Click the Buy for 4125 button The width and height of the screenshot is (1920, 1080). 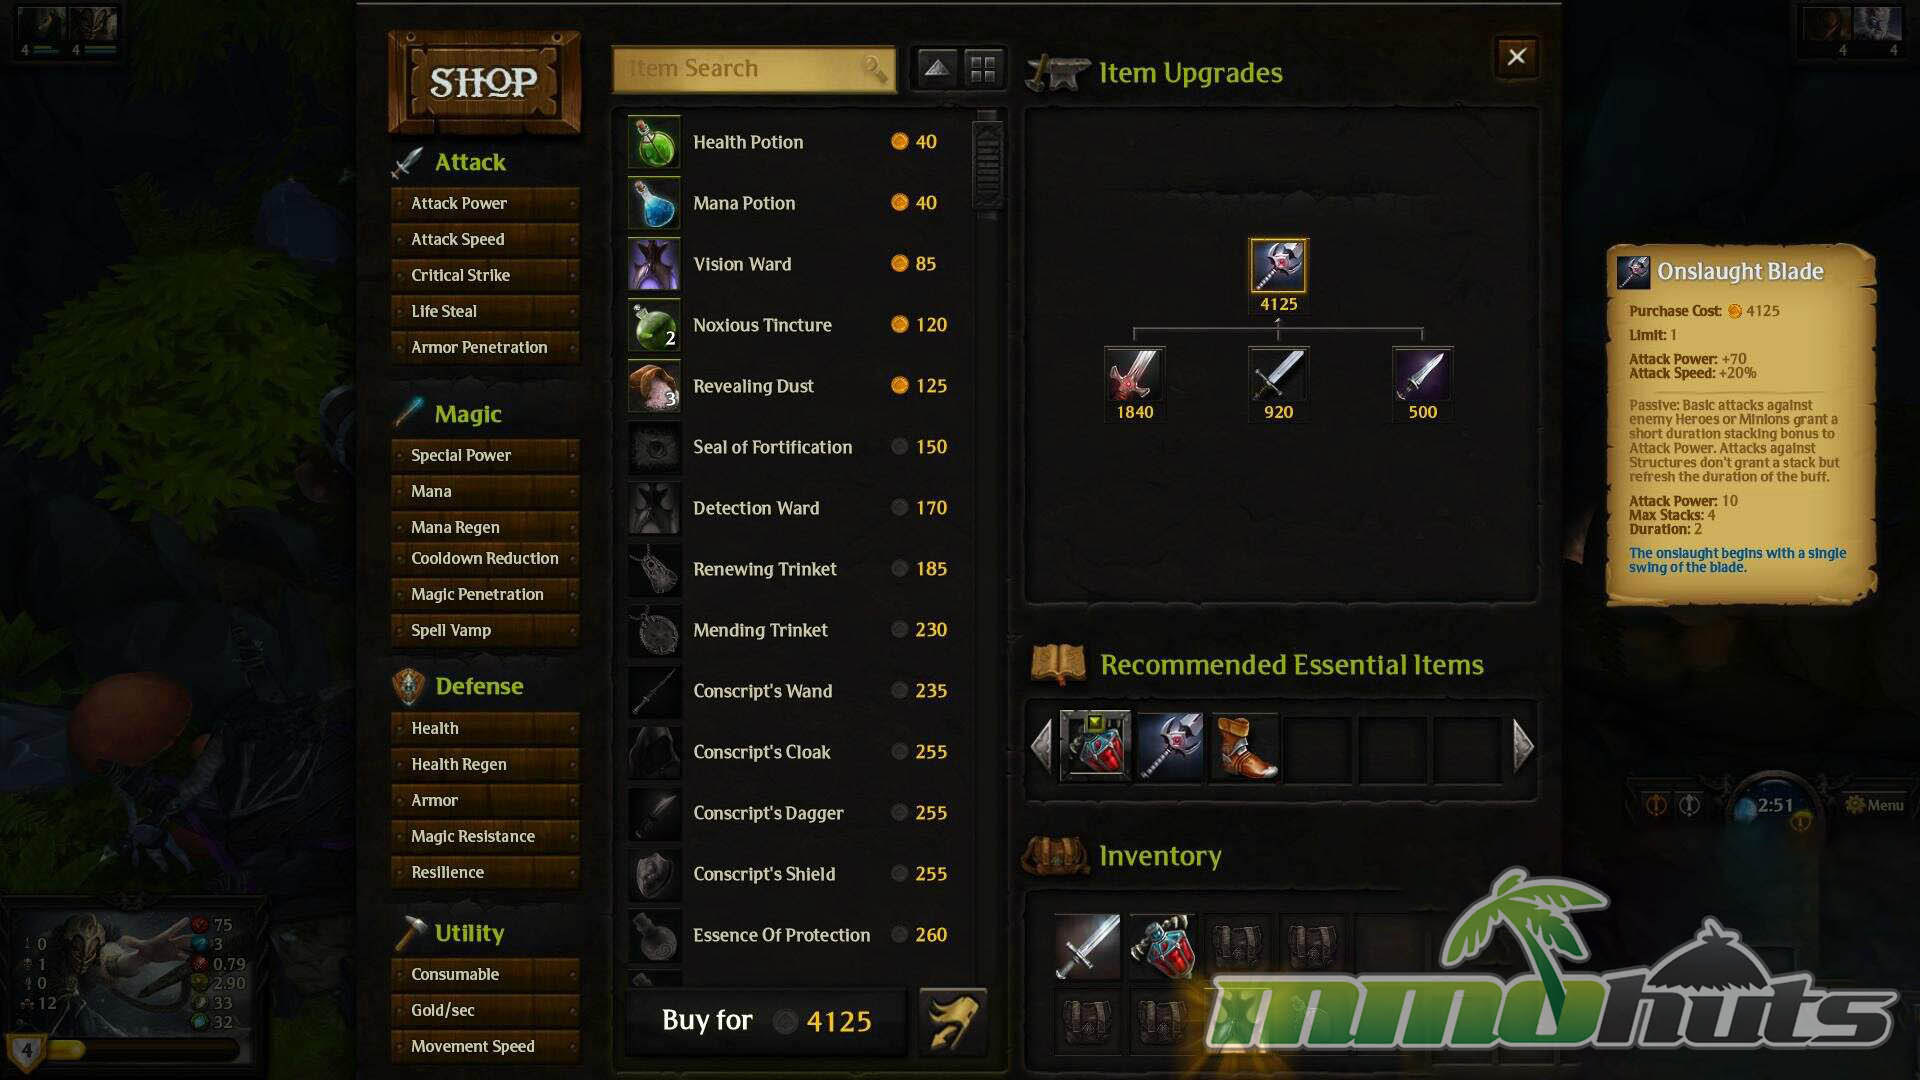point(767,1021)
